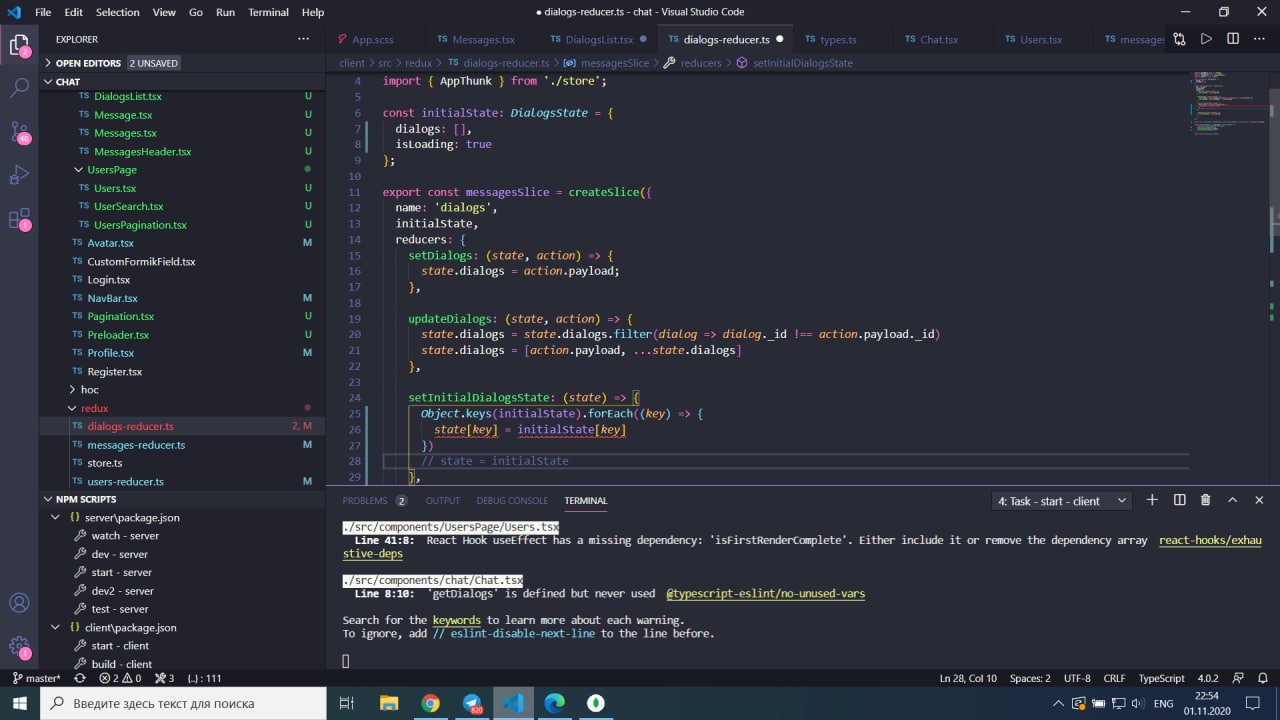The height and width of the screenshot is (720, 1280).
Task: Switch to the PROBLEMS panel tab
Action: pyautogui.click(x=364, y=500)
